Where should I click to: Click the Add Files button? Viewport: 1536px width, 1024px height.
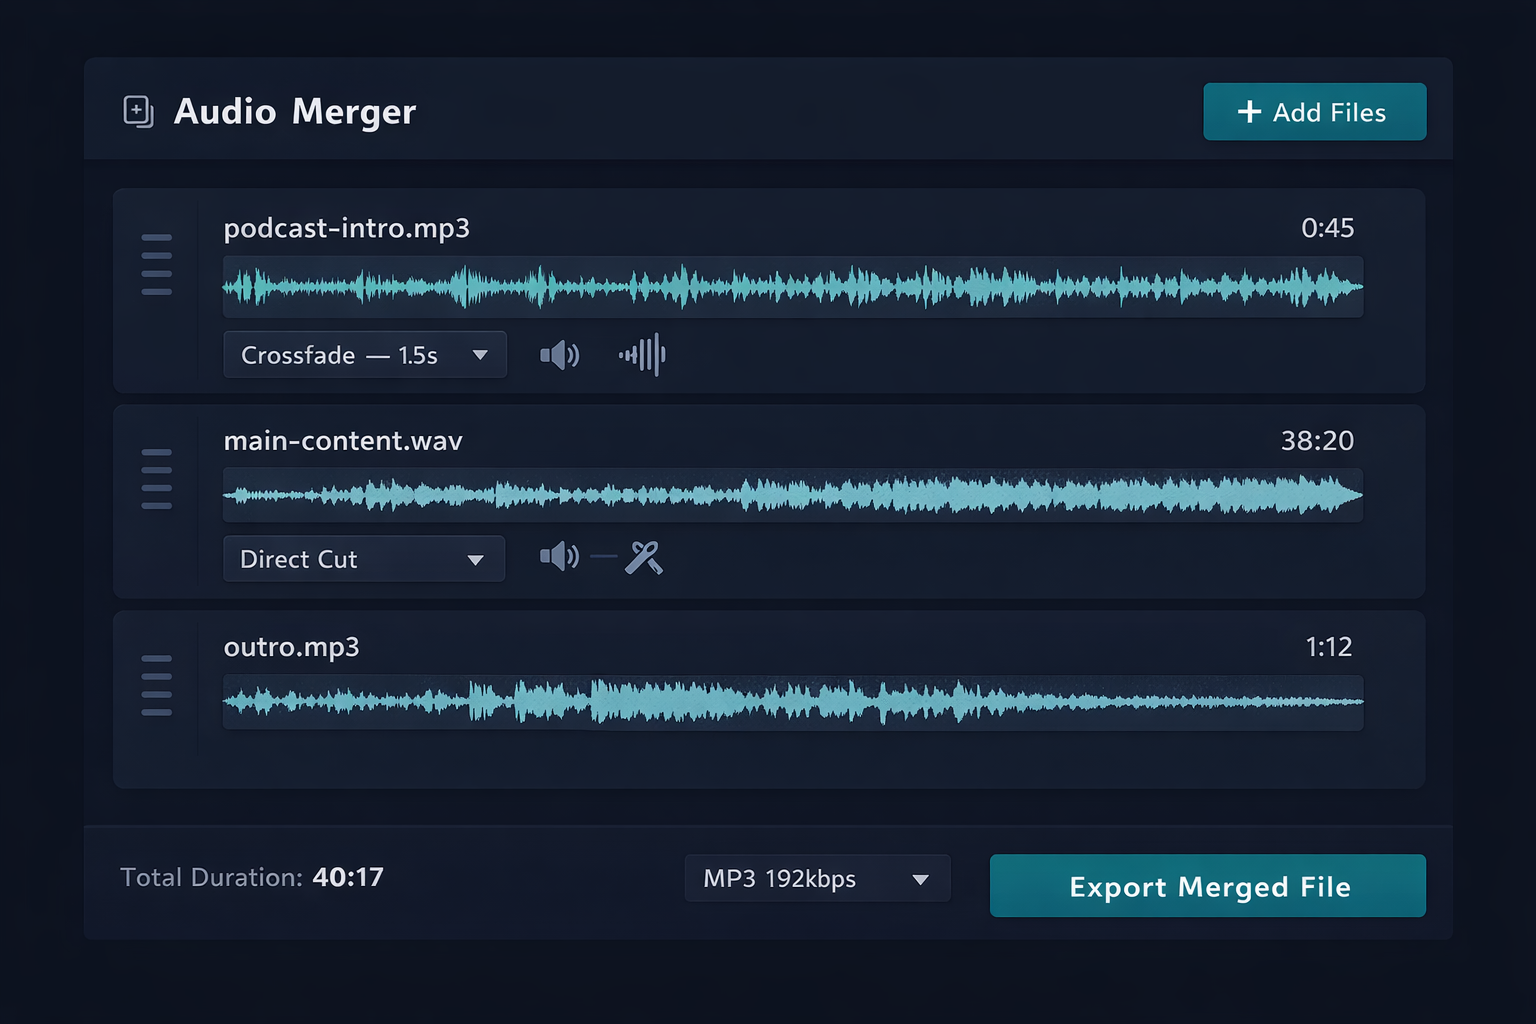tap(1314, 111)
